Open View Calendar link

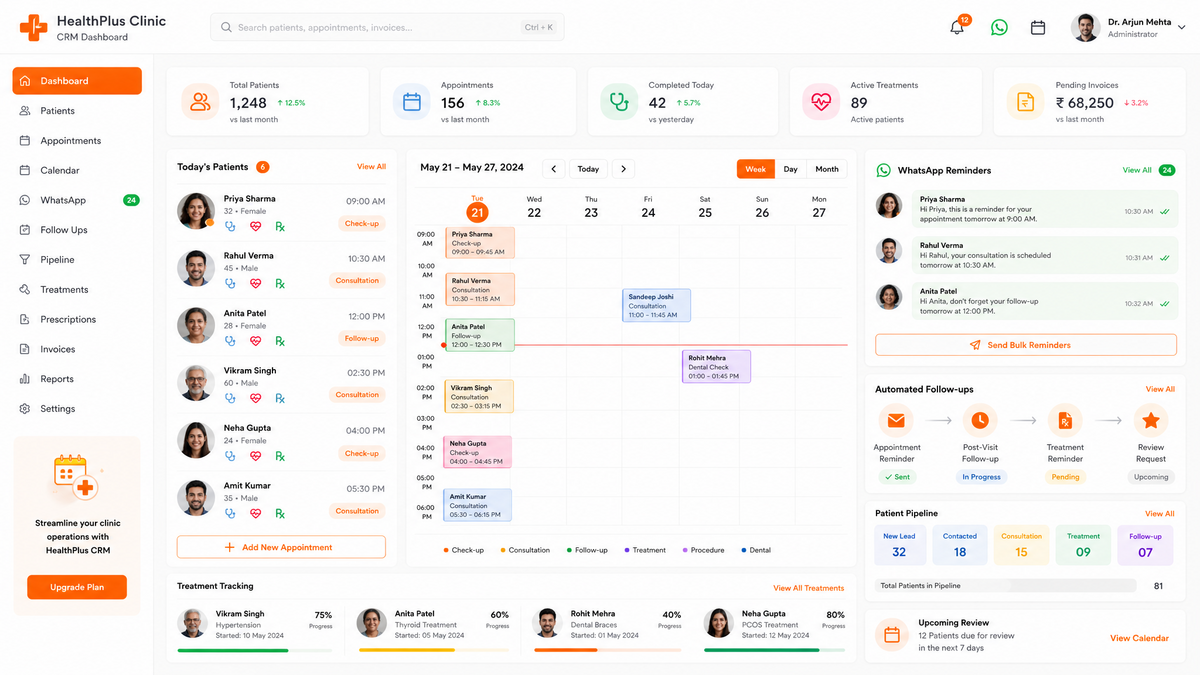1139,638
